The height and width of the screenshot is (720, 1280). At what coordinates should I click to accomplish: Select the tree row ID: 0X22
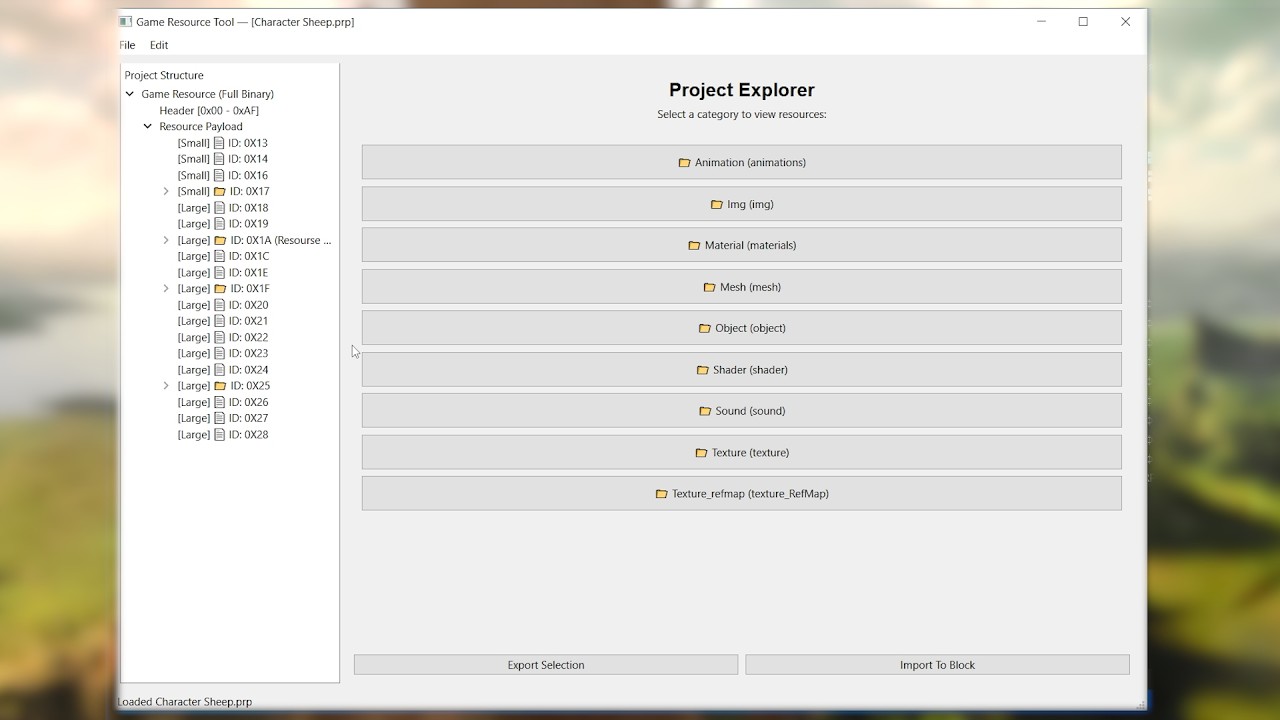(223, 337)
